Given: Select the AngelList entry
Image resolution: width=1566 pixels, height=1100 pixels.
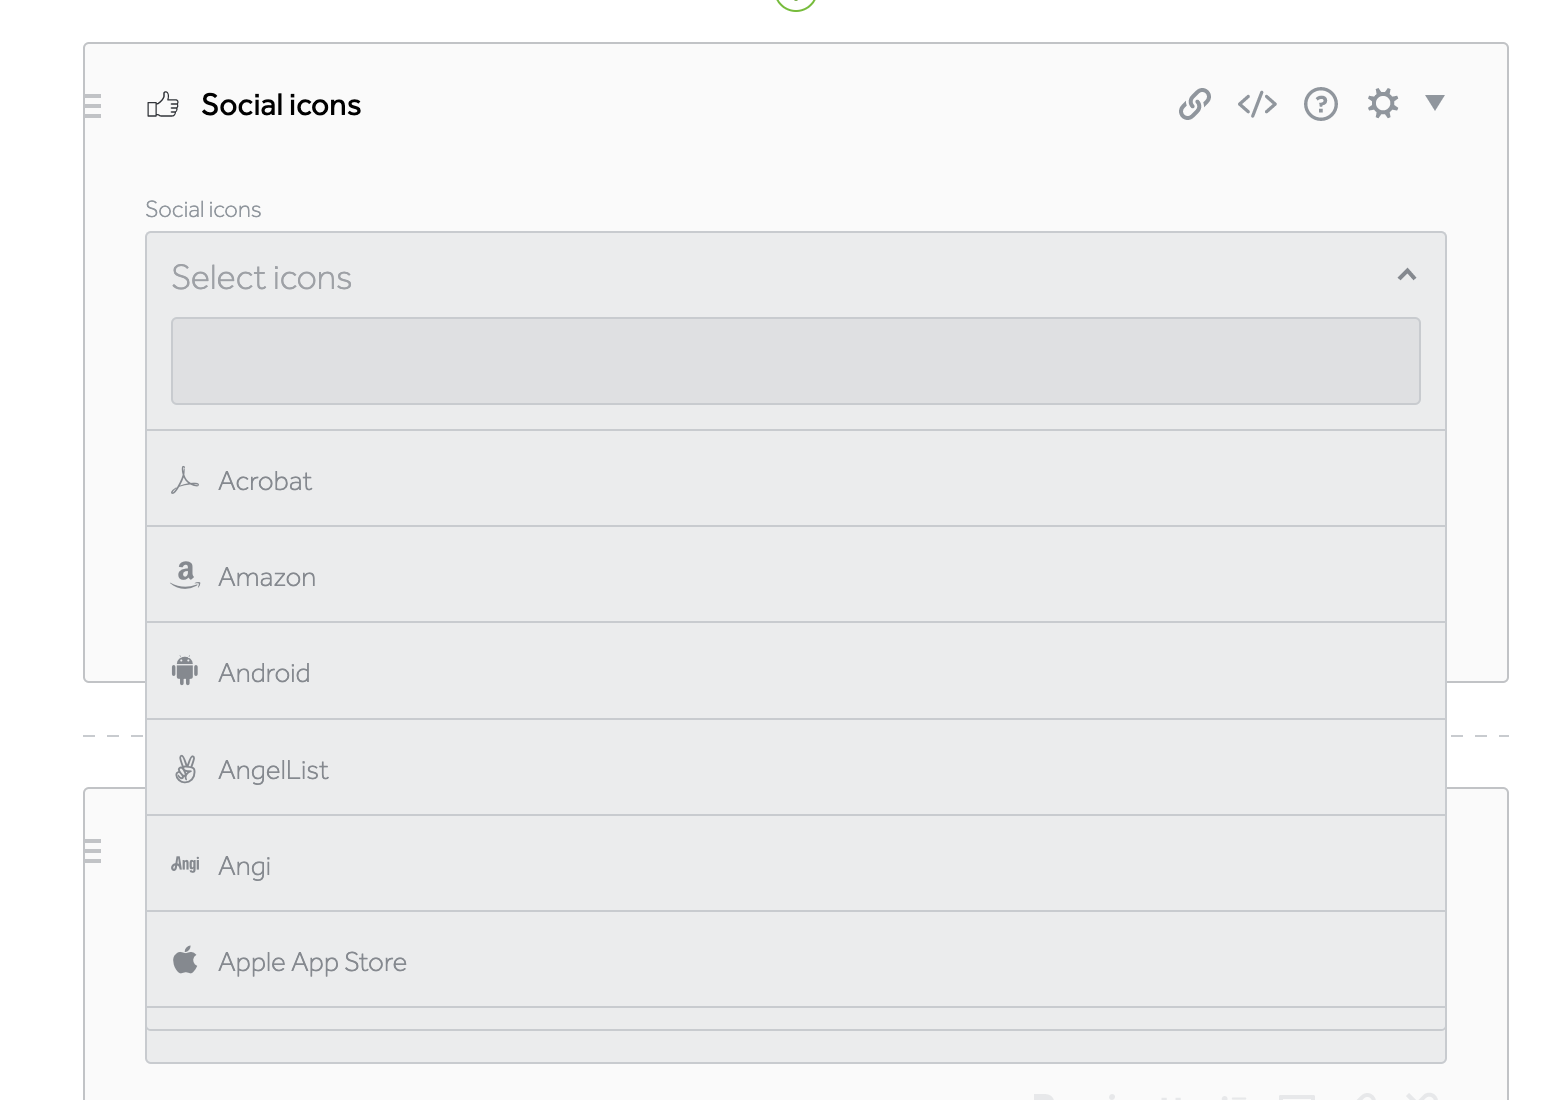Looking at the screenshot, I should click(796, 768).
